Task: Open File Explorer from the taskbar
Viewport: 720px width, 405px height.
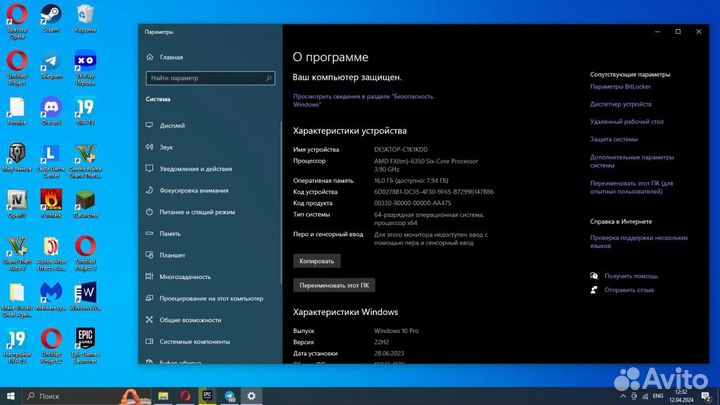Action: pos(163,396)
